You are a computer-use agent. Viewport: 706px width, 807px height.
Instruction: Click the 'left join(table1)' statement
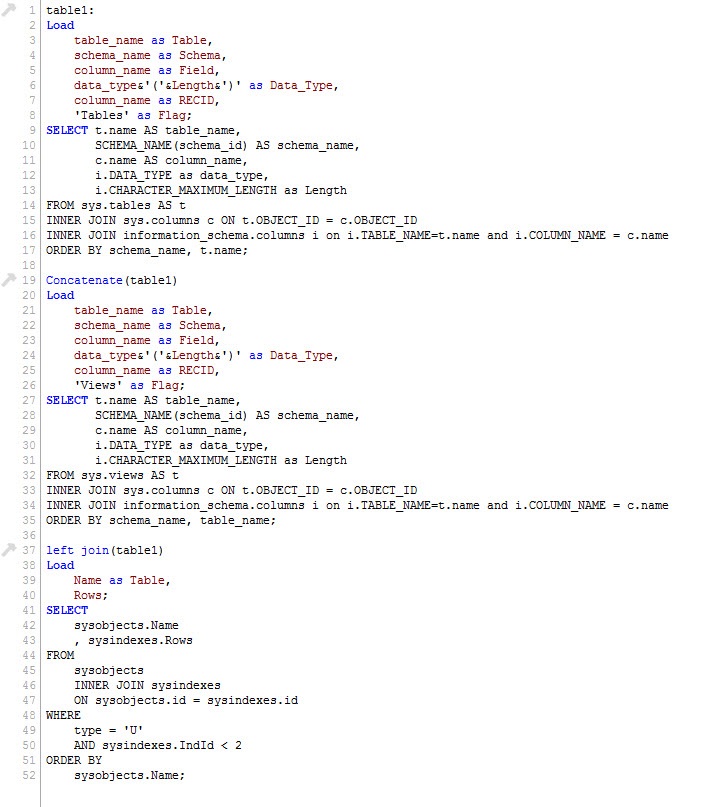point(104,550)
